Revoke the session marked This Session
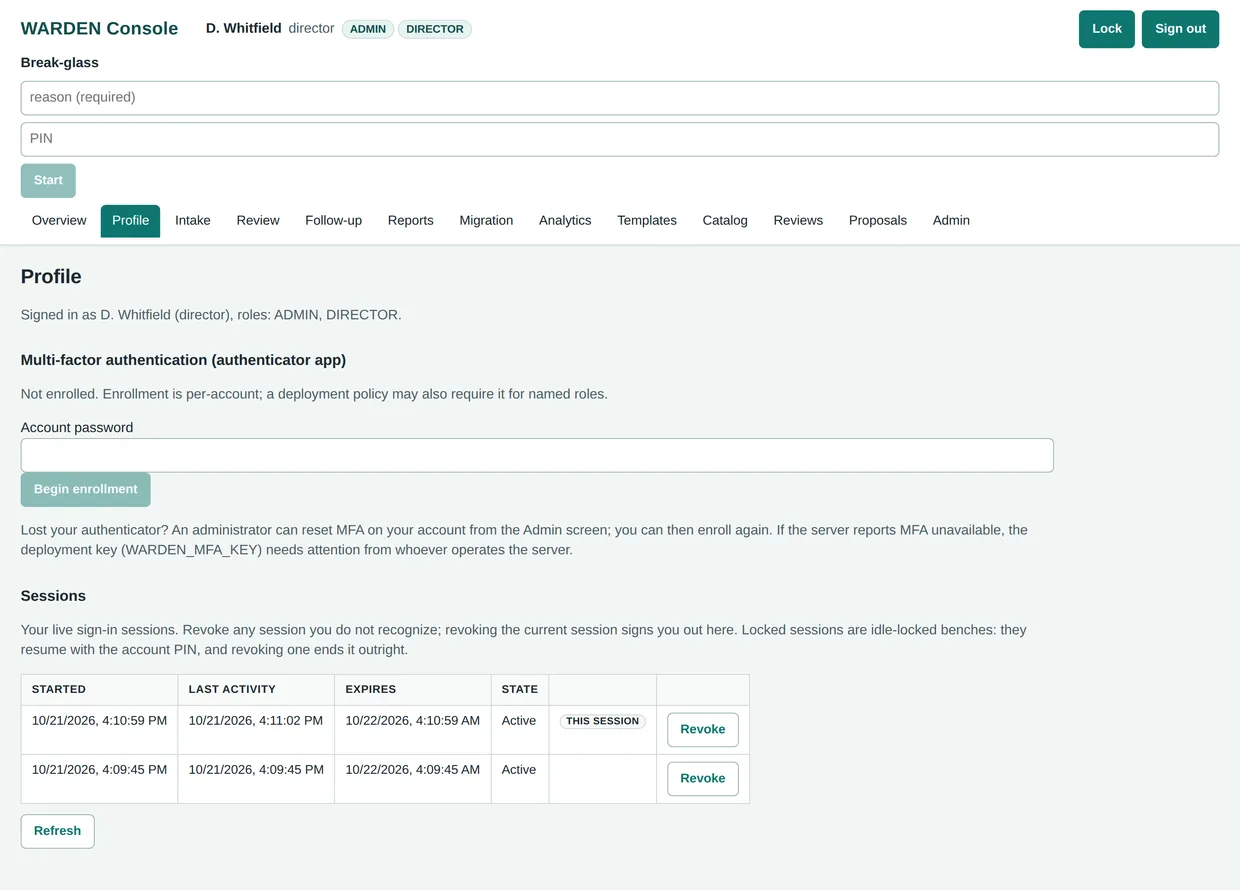Image resolution: width=1240 pixels, height=890 pixels. coord(703,730)
